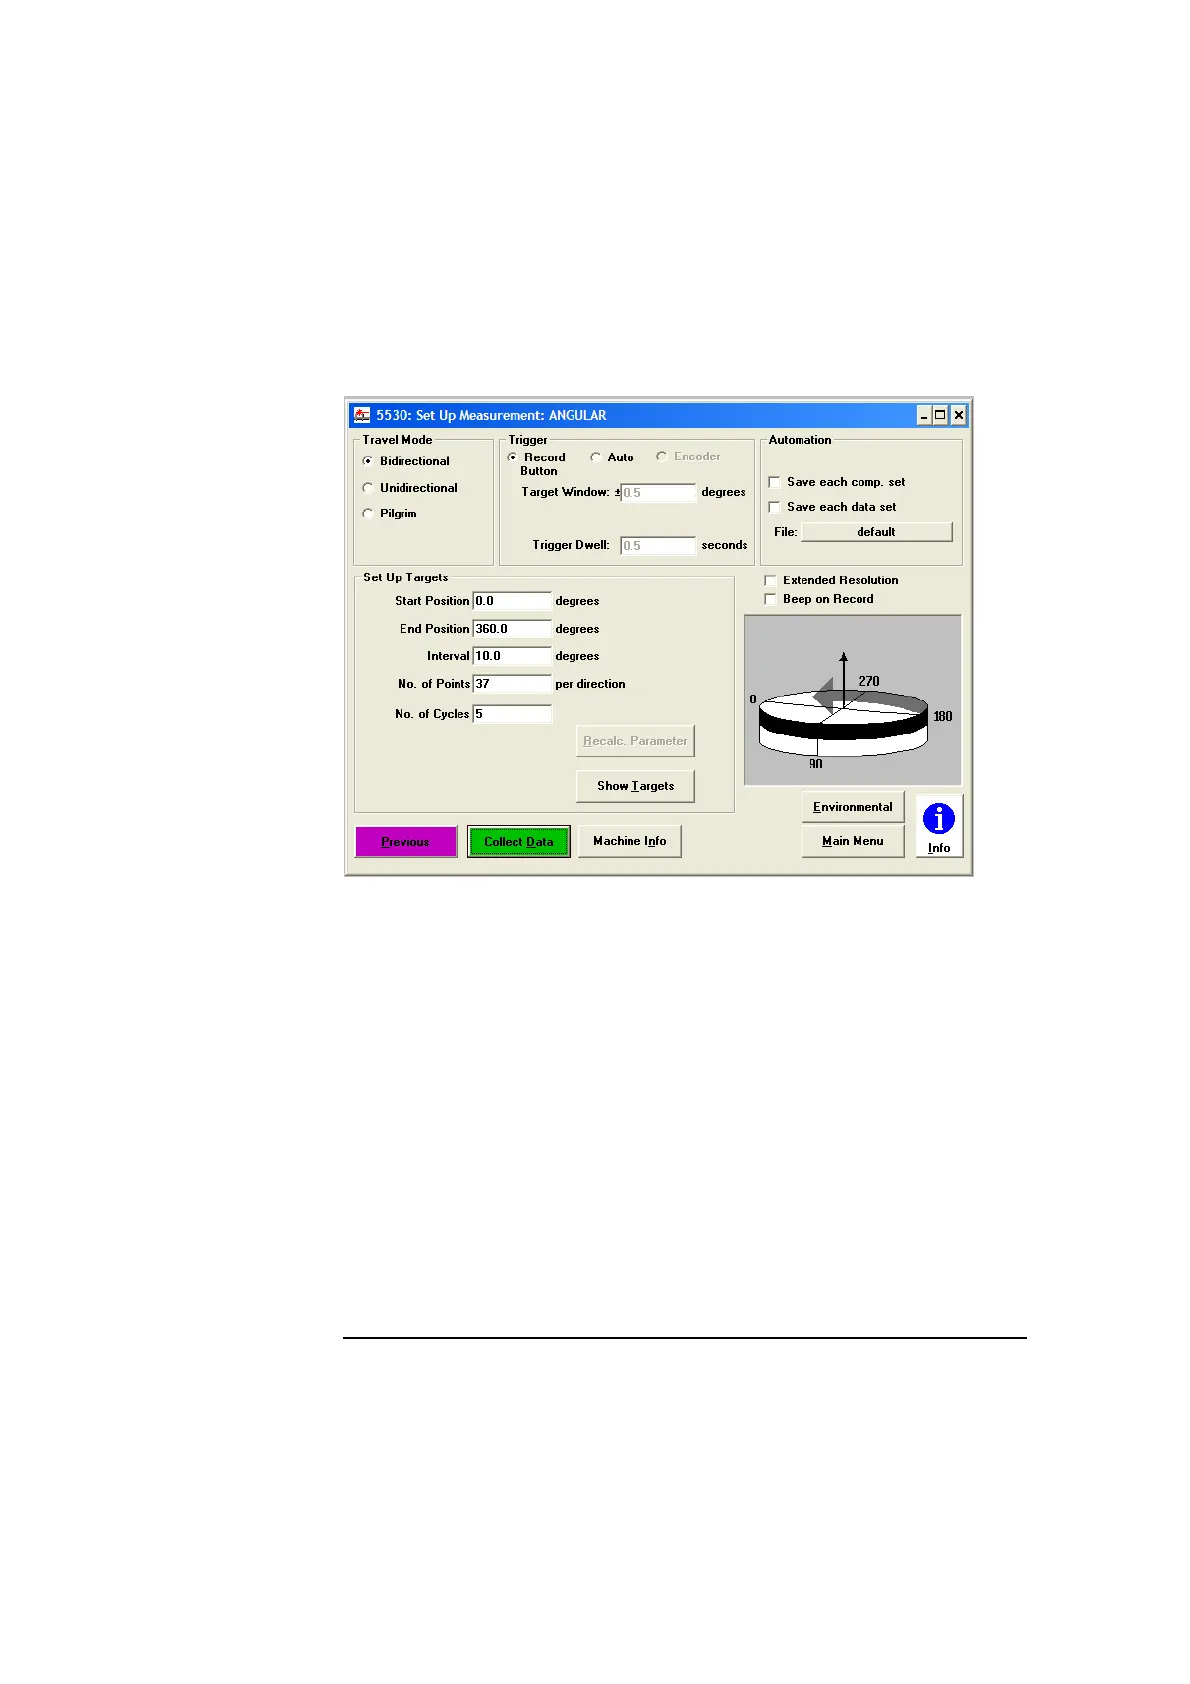The image size is (1190, 1684).
Task: Open the Environmental settings
Action: pos(853,807)
